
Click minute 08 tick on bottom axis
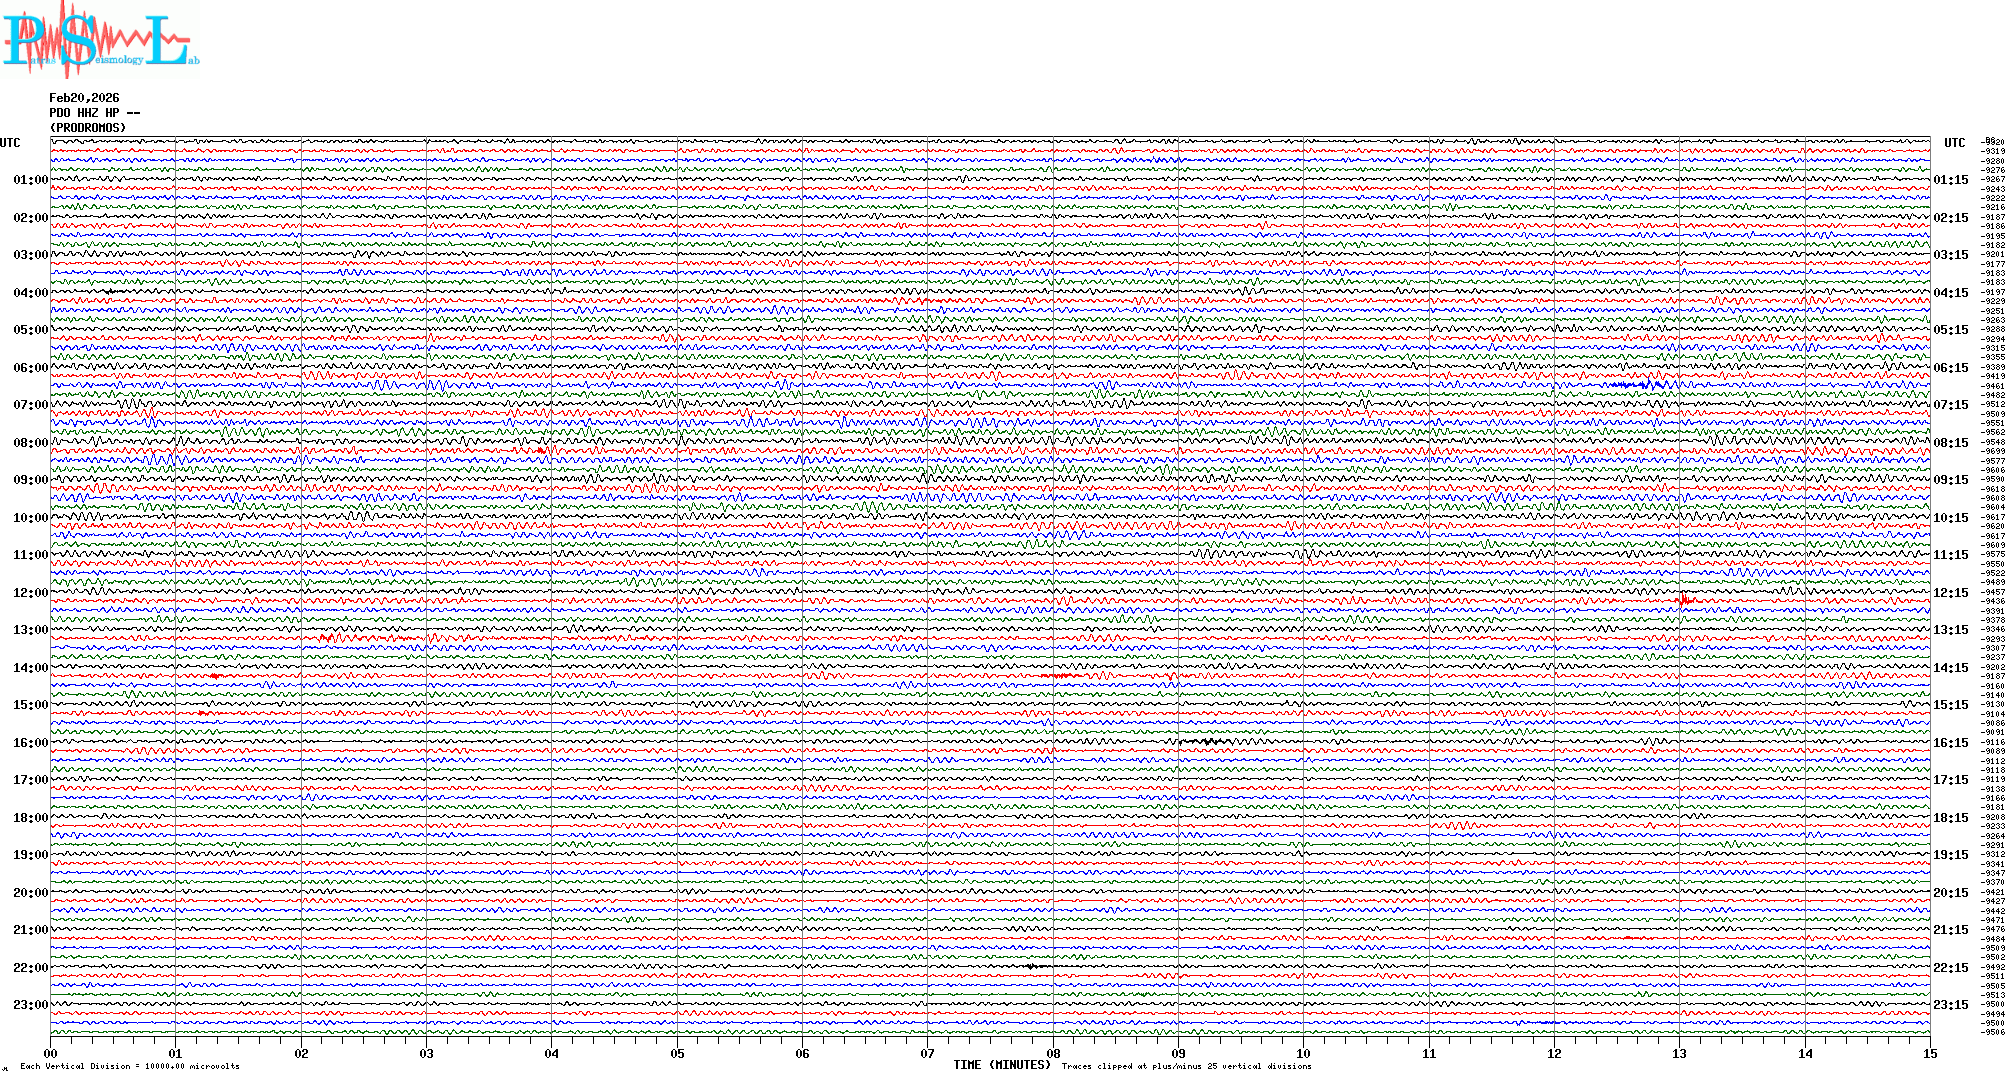click(1053, 1053)
